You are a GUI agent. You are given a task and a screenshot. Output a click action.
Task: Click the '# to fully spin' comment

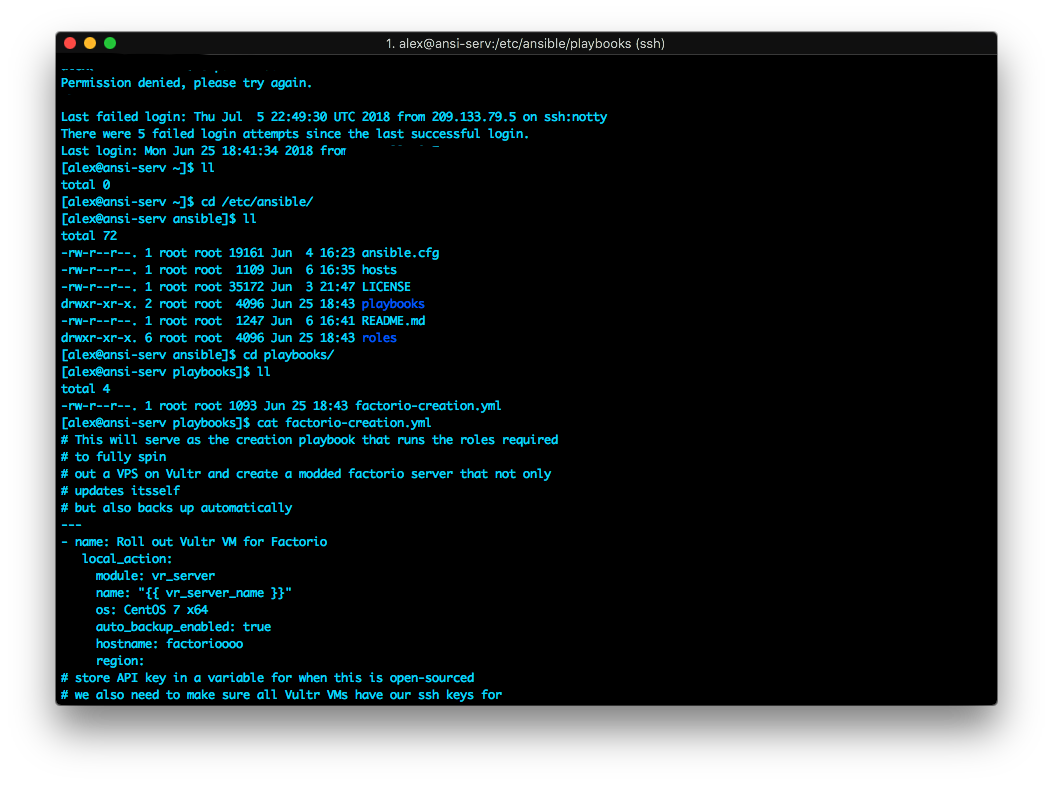point(113,457)
